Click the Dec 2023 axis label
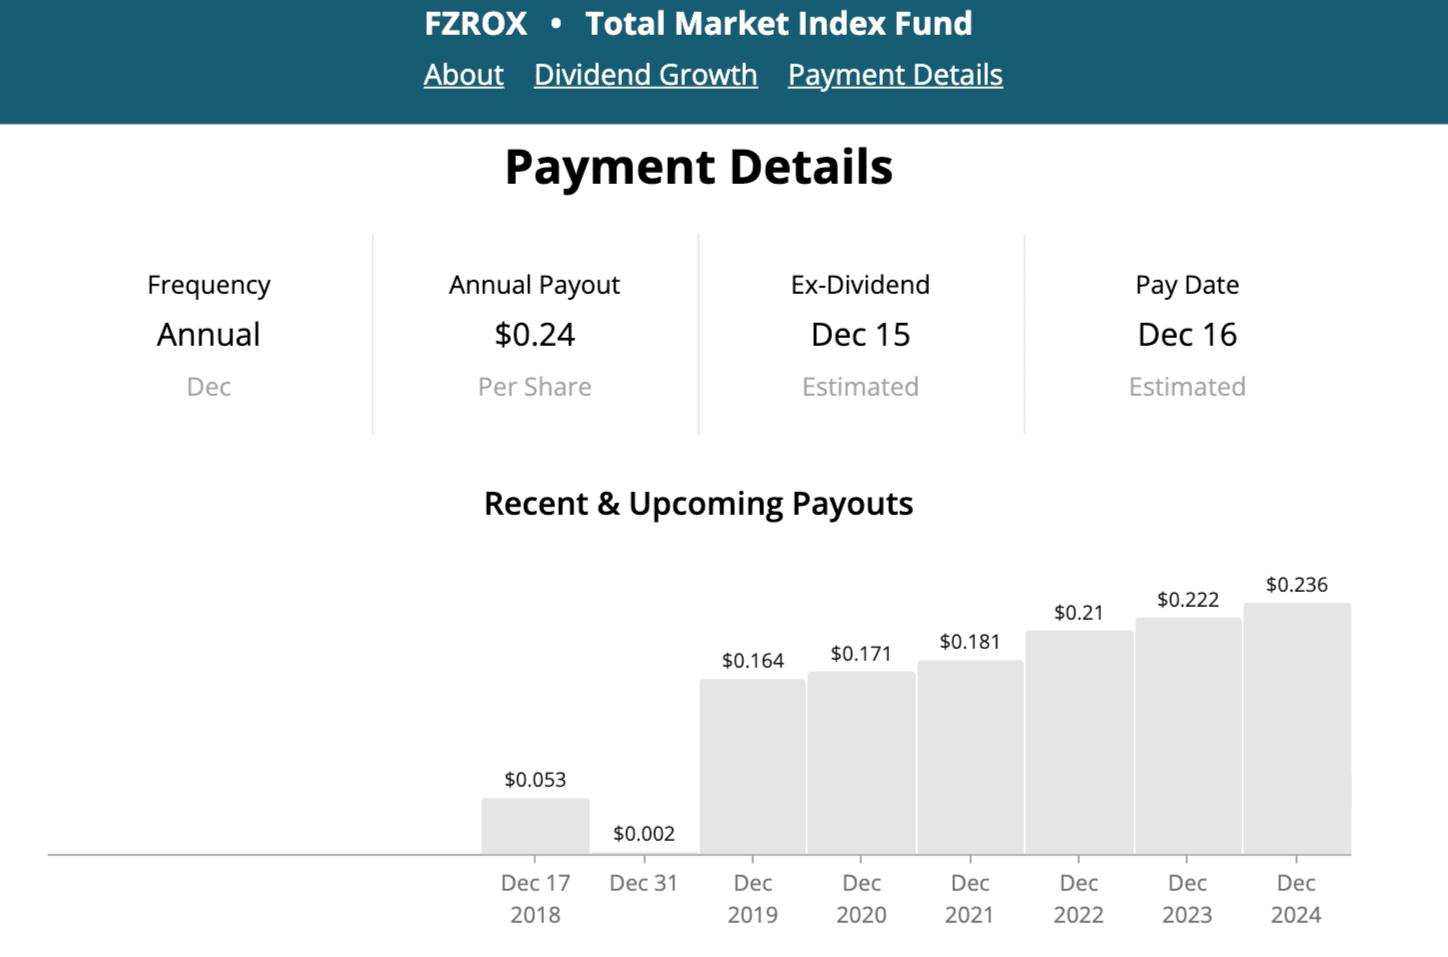Viewport: 1448px width, 957px height. pyautogui.click(x=1188, y=899)
